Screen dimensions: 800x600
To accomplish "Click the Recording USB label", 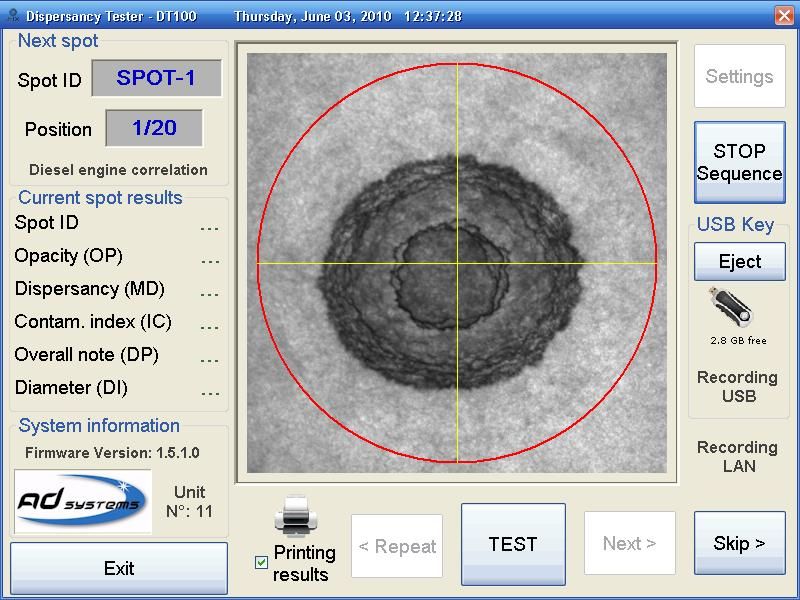I will tap(737, 386).
